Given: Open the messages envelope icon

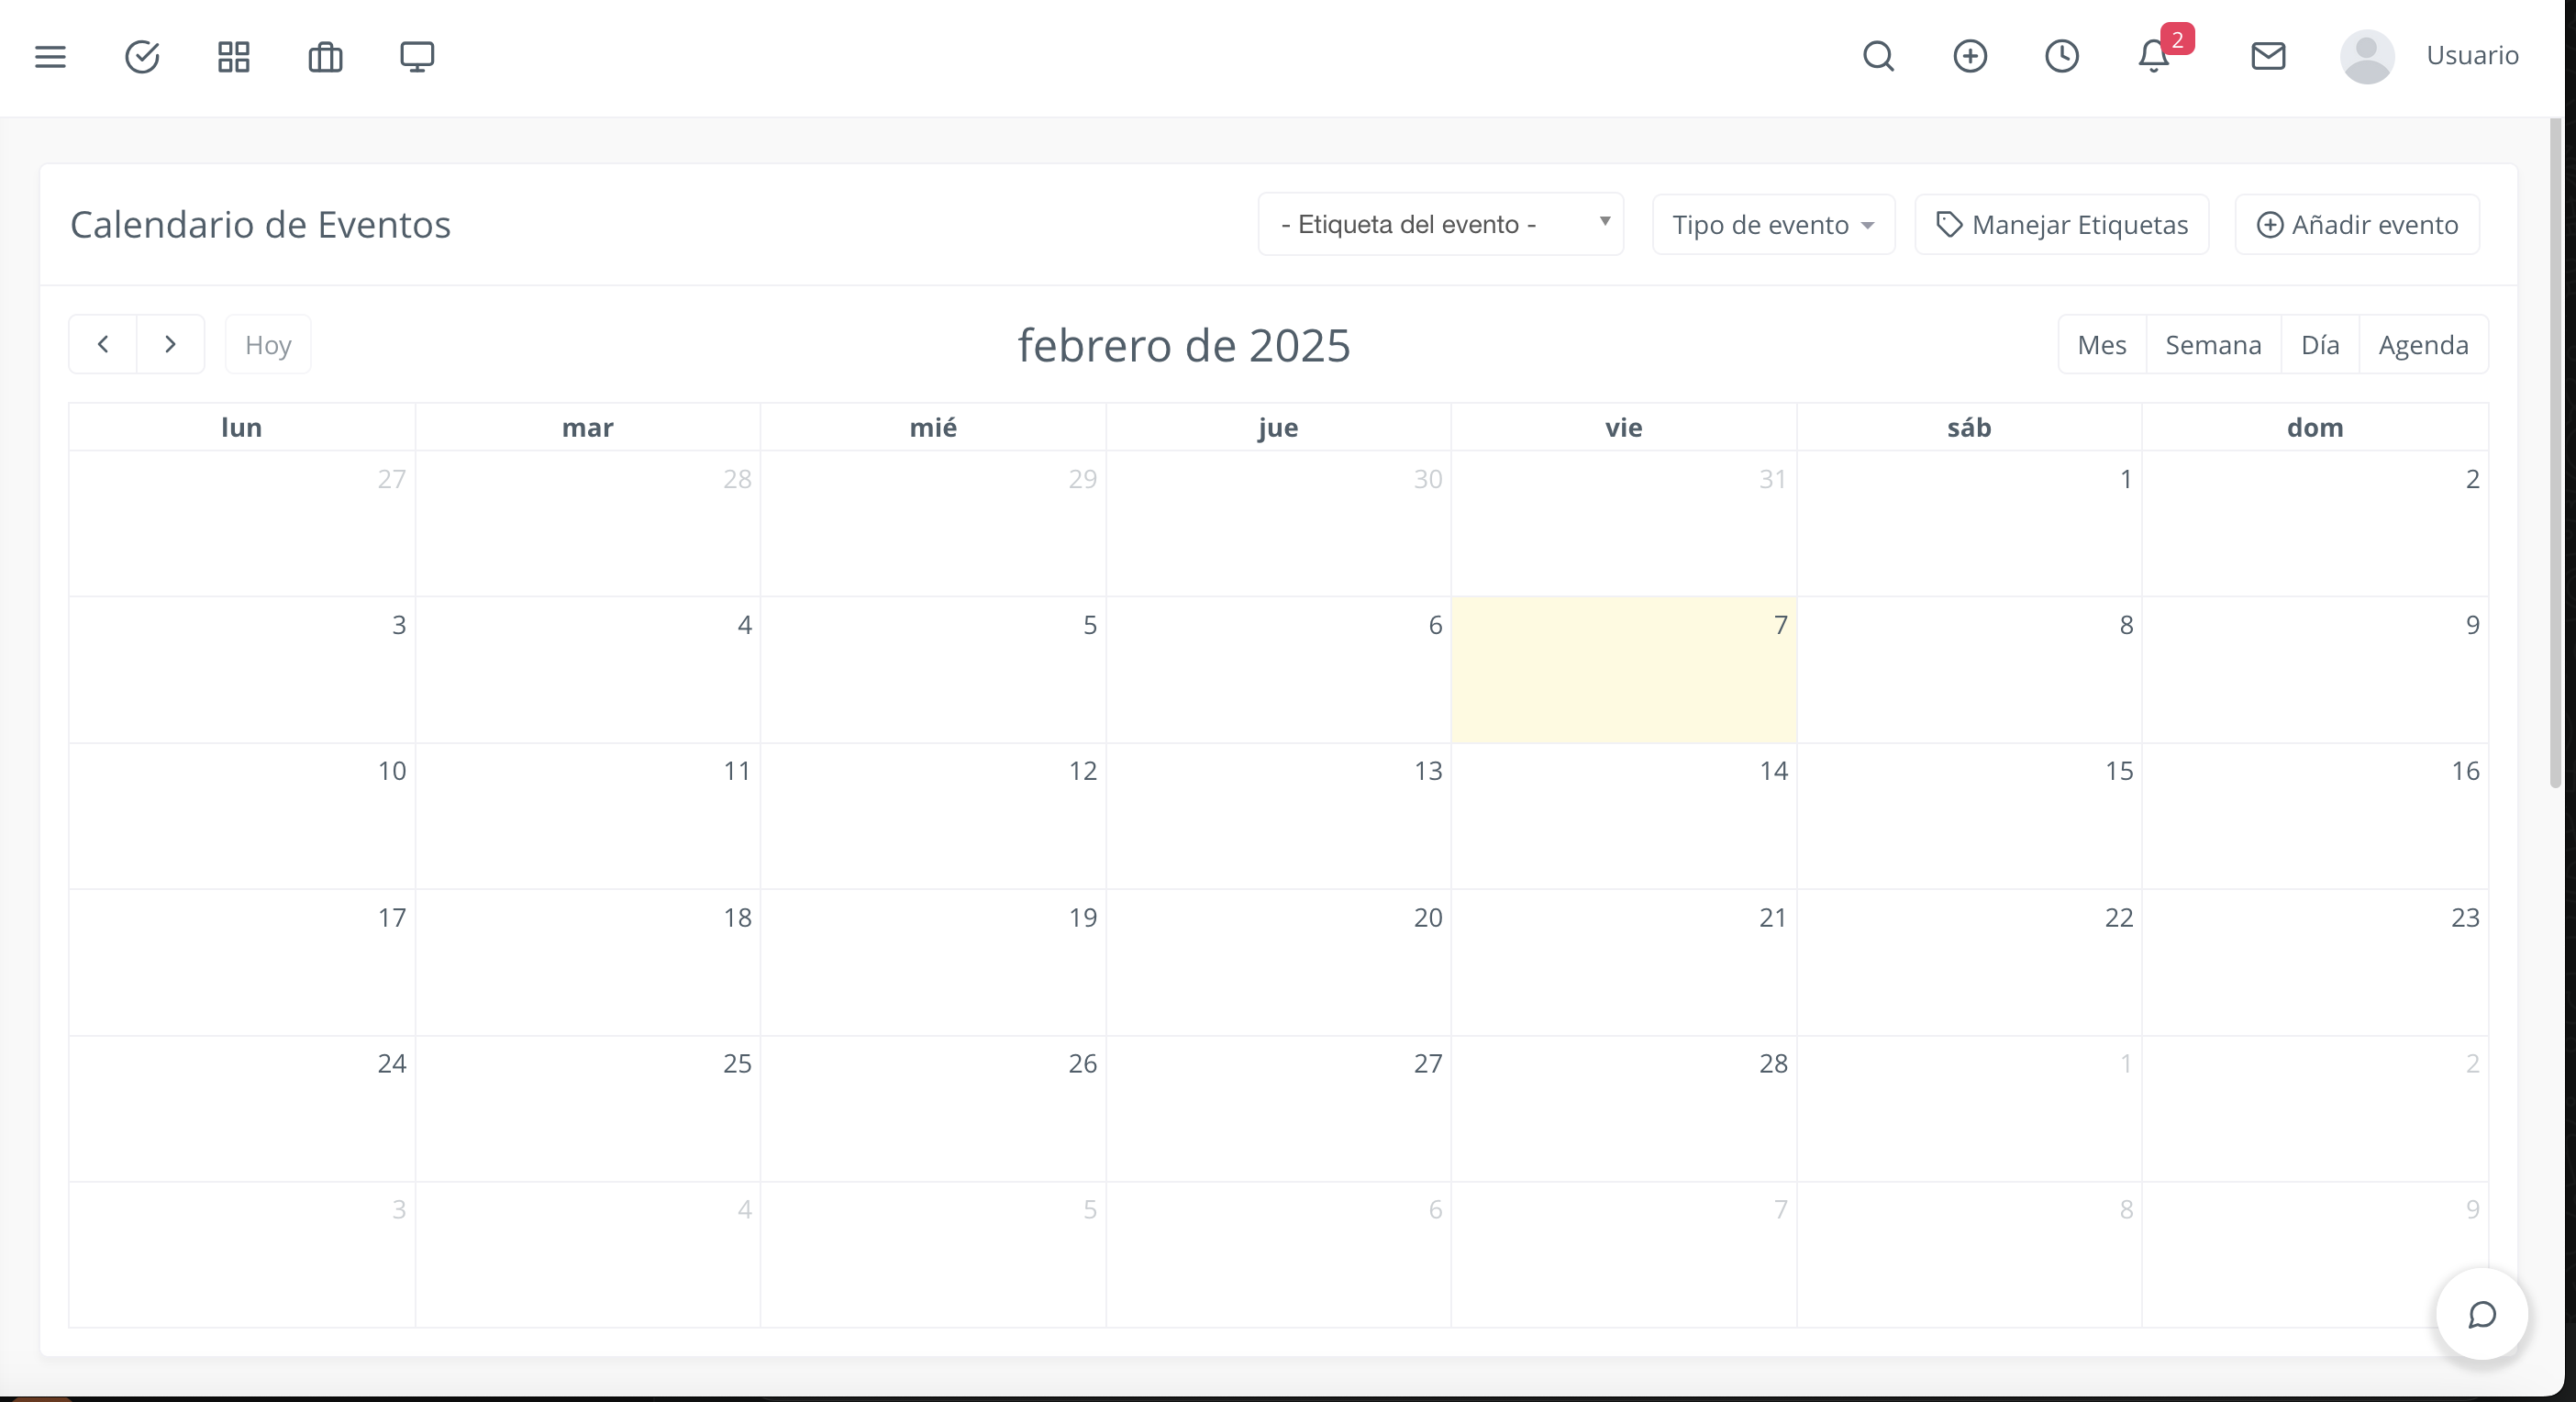Looking at the screenshot, I should click(2268, 56).
